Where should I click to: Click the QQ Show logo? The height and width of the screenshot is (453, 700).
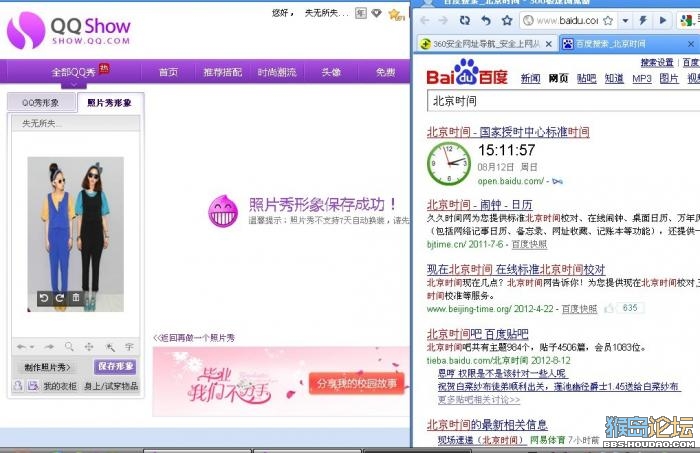(68, 30)
